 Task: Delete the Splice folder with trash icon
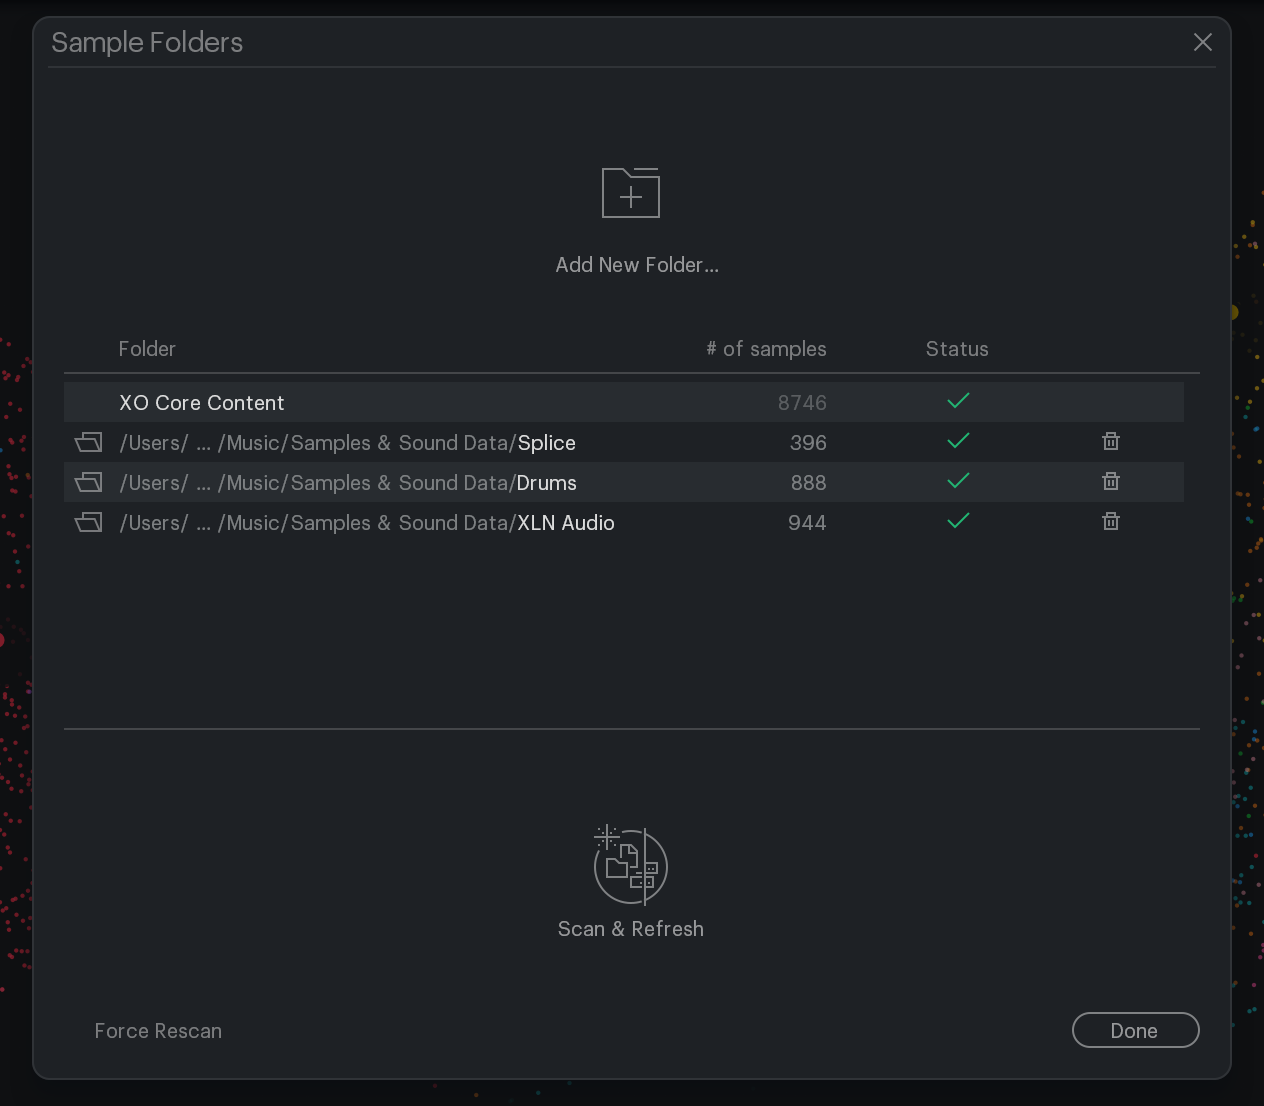tap(1110, 441)
